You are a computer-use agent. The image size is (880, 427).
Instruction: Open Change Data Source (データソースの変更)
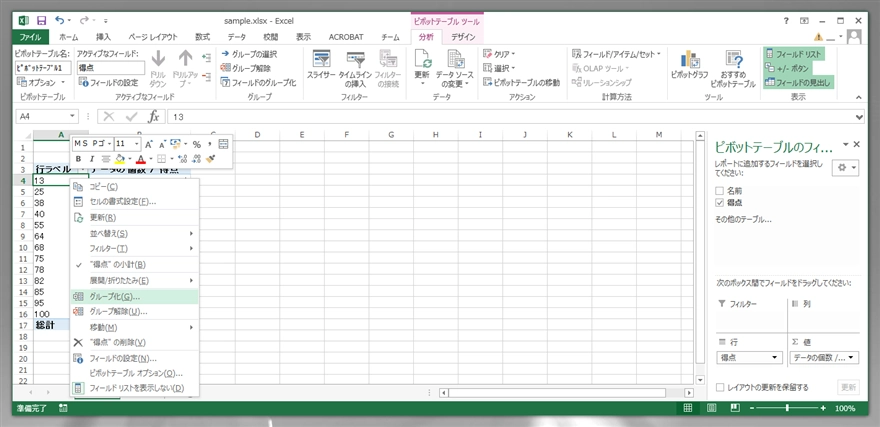(x=455, y=70)
